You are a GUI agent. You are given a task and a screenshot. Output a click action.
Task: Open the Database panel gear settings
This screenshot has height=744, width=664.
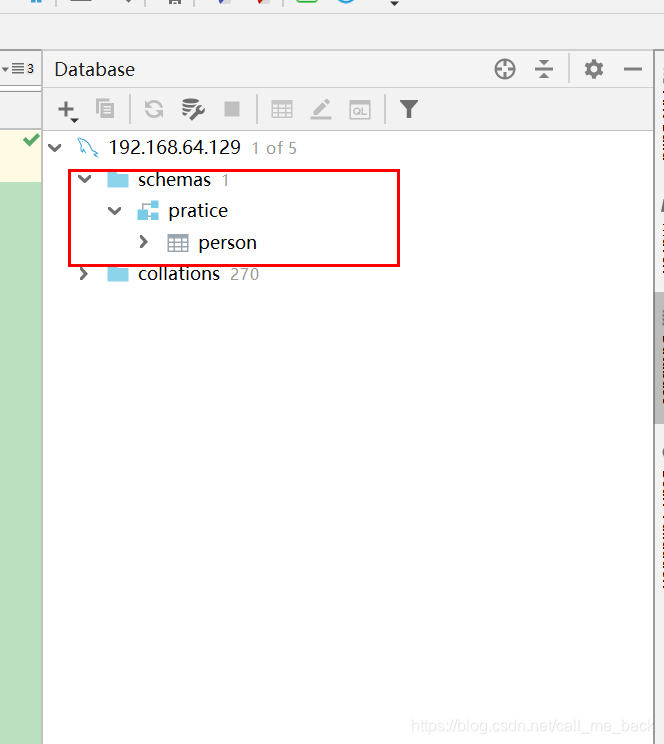click(594, 69)
